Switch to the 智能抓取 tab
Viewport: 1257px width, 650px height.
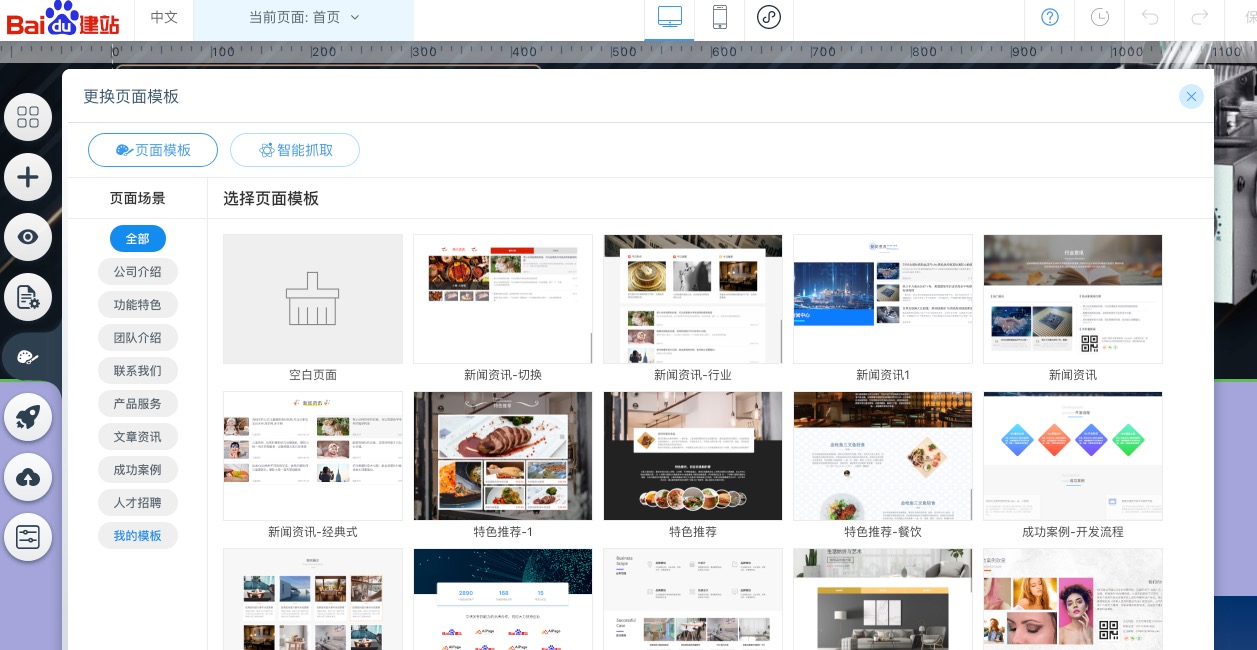point(295,150)
